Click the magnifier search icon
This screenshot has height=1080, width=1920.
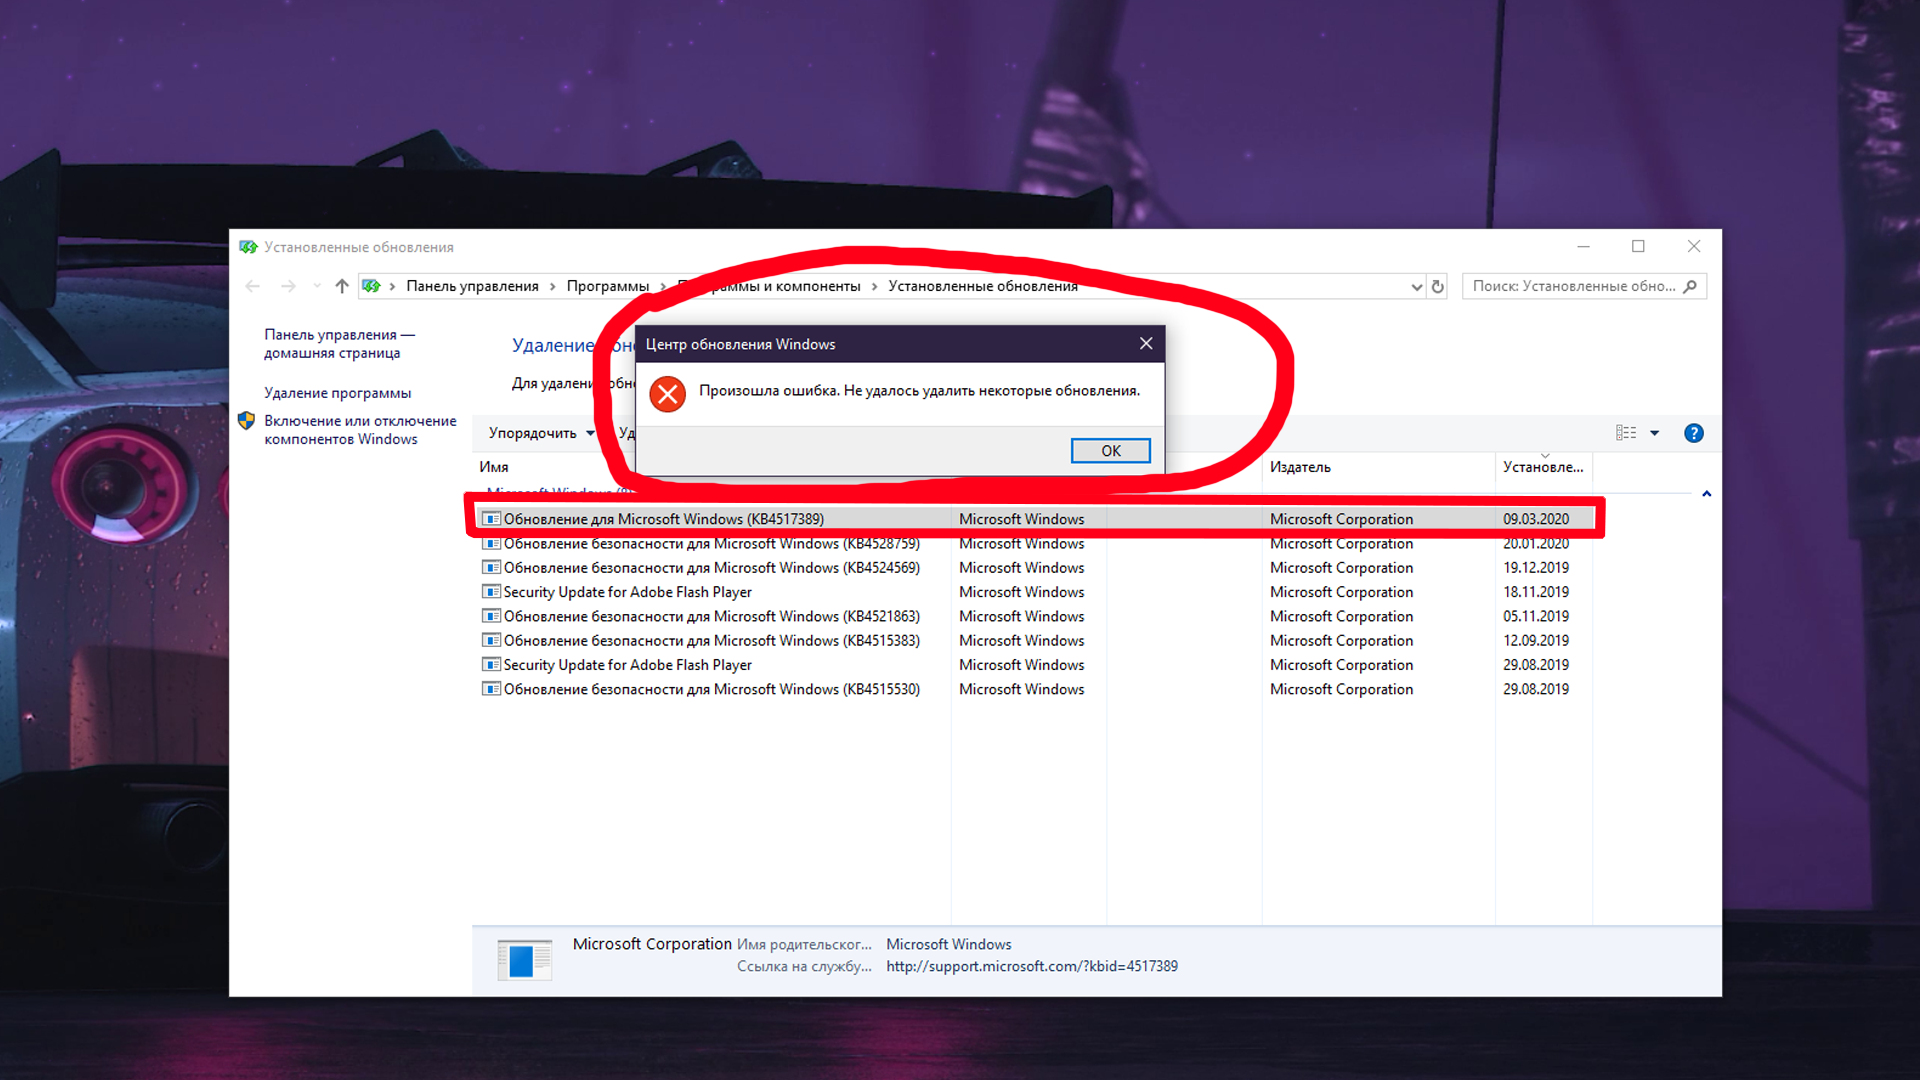(x=1690, y=286)
